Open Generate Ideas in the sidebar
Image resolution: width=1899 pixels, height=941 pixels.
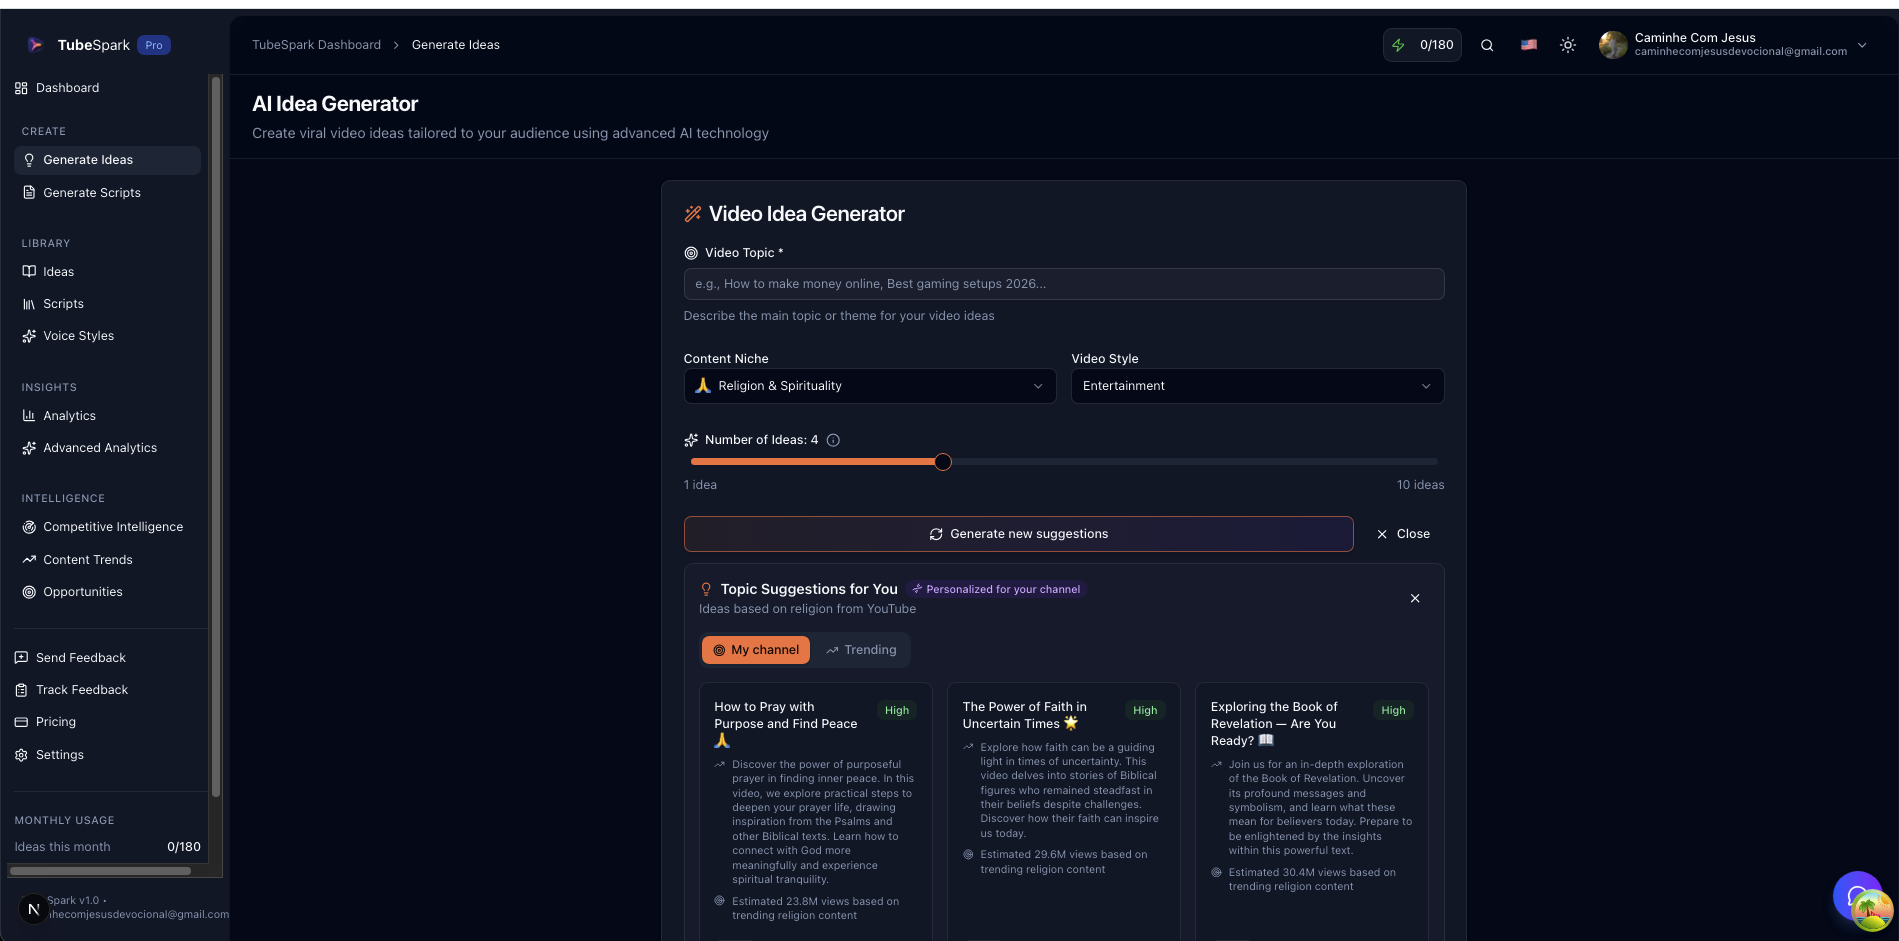[x=107, y=160]
